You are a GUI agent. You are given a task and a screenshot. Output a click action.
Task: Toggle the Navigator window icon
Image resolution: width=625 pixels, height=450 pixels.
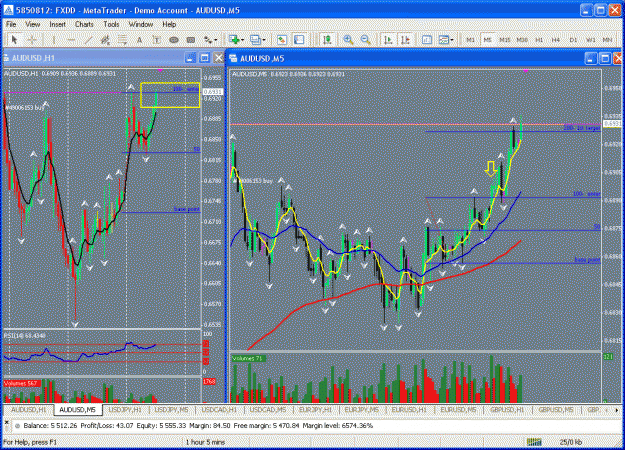pyautogui.click(x=299, y=40)
